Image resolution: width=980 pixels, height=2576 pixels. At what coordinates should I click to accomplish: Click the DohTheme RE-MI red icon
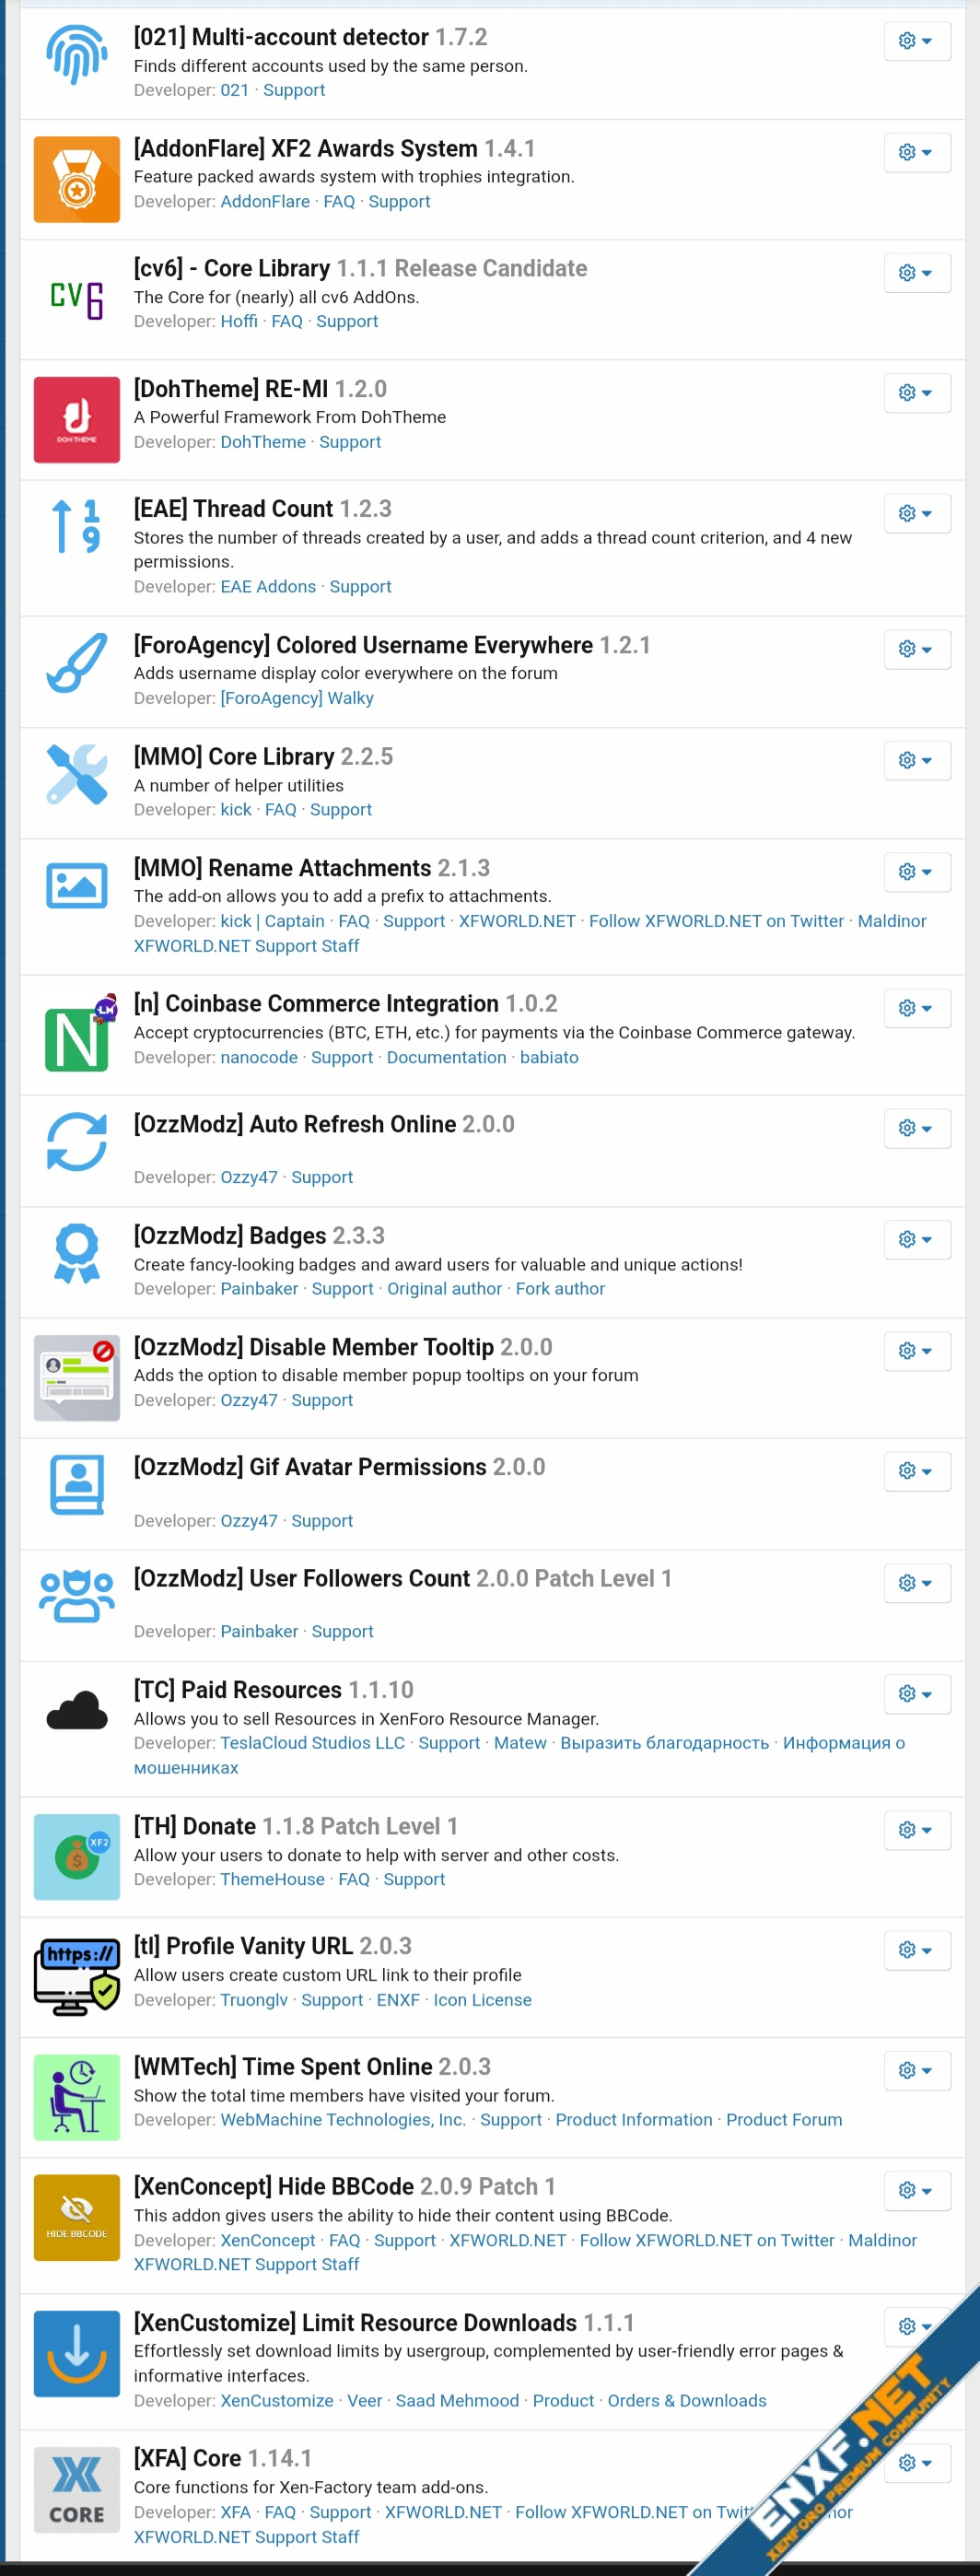[76, 419]
